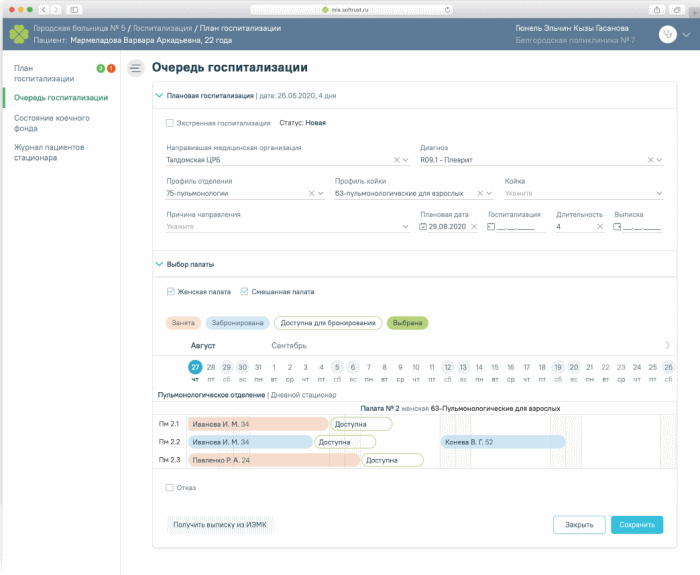Image resolution: width=700 pixels, height=575 pixels.
Task: Open the Выписка date calendar icon
Action: [x=617, y=227]
